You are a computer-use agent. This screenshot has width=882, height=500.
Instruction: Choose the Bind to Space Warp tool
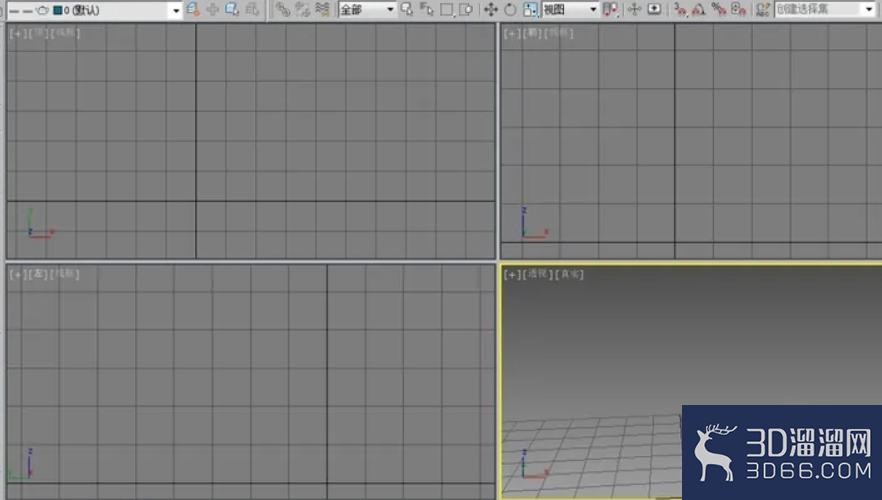[x=322, y=10]
